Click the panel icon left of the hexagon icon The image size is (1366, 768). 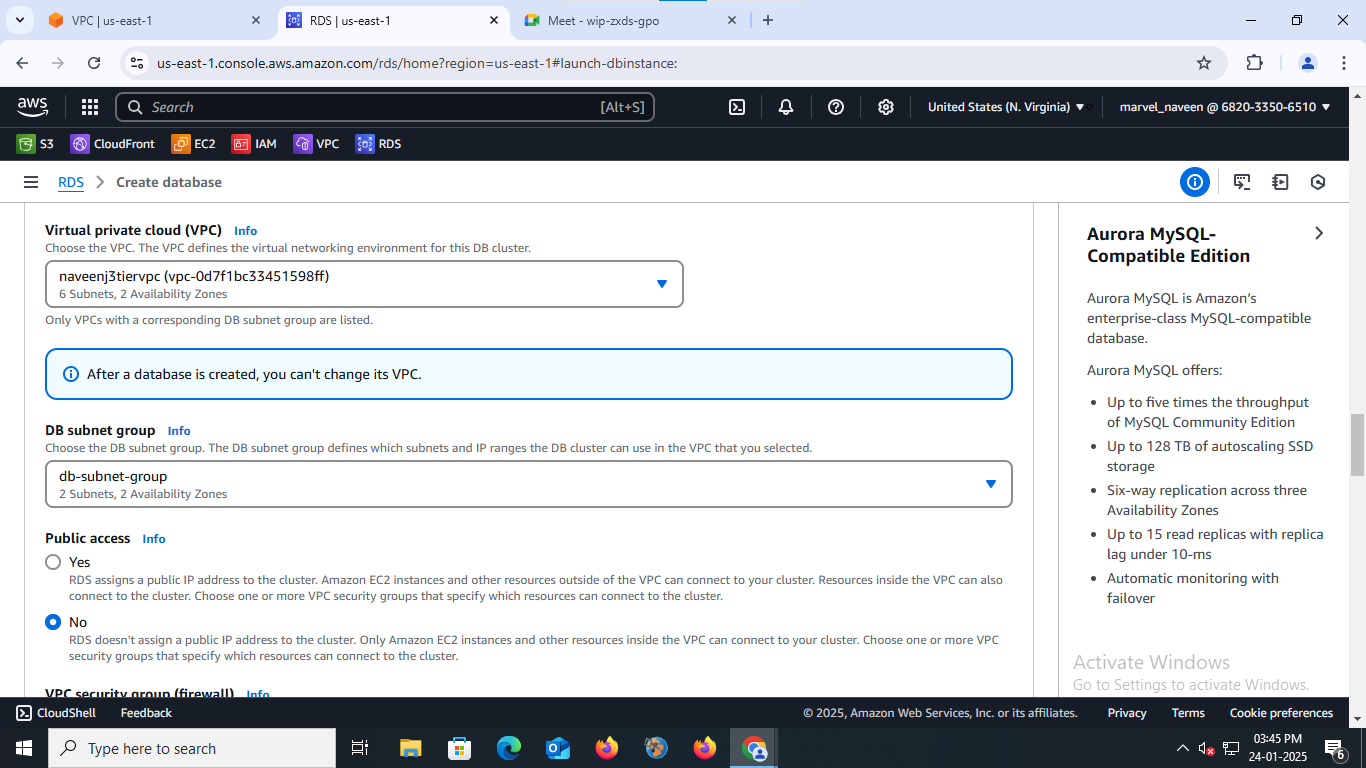pyautogui.click(x=1280, y=182)
